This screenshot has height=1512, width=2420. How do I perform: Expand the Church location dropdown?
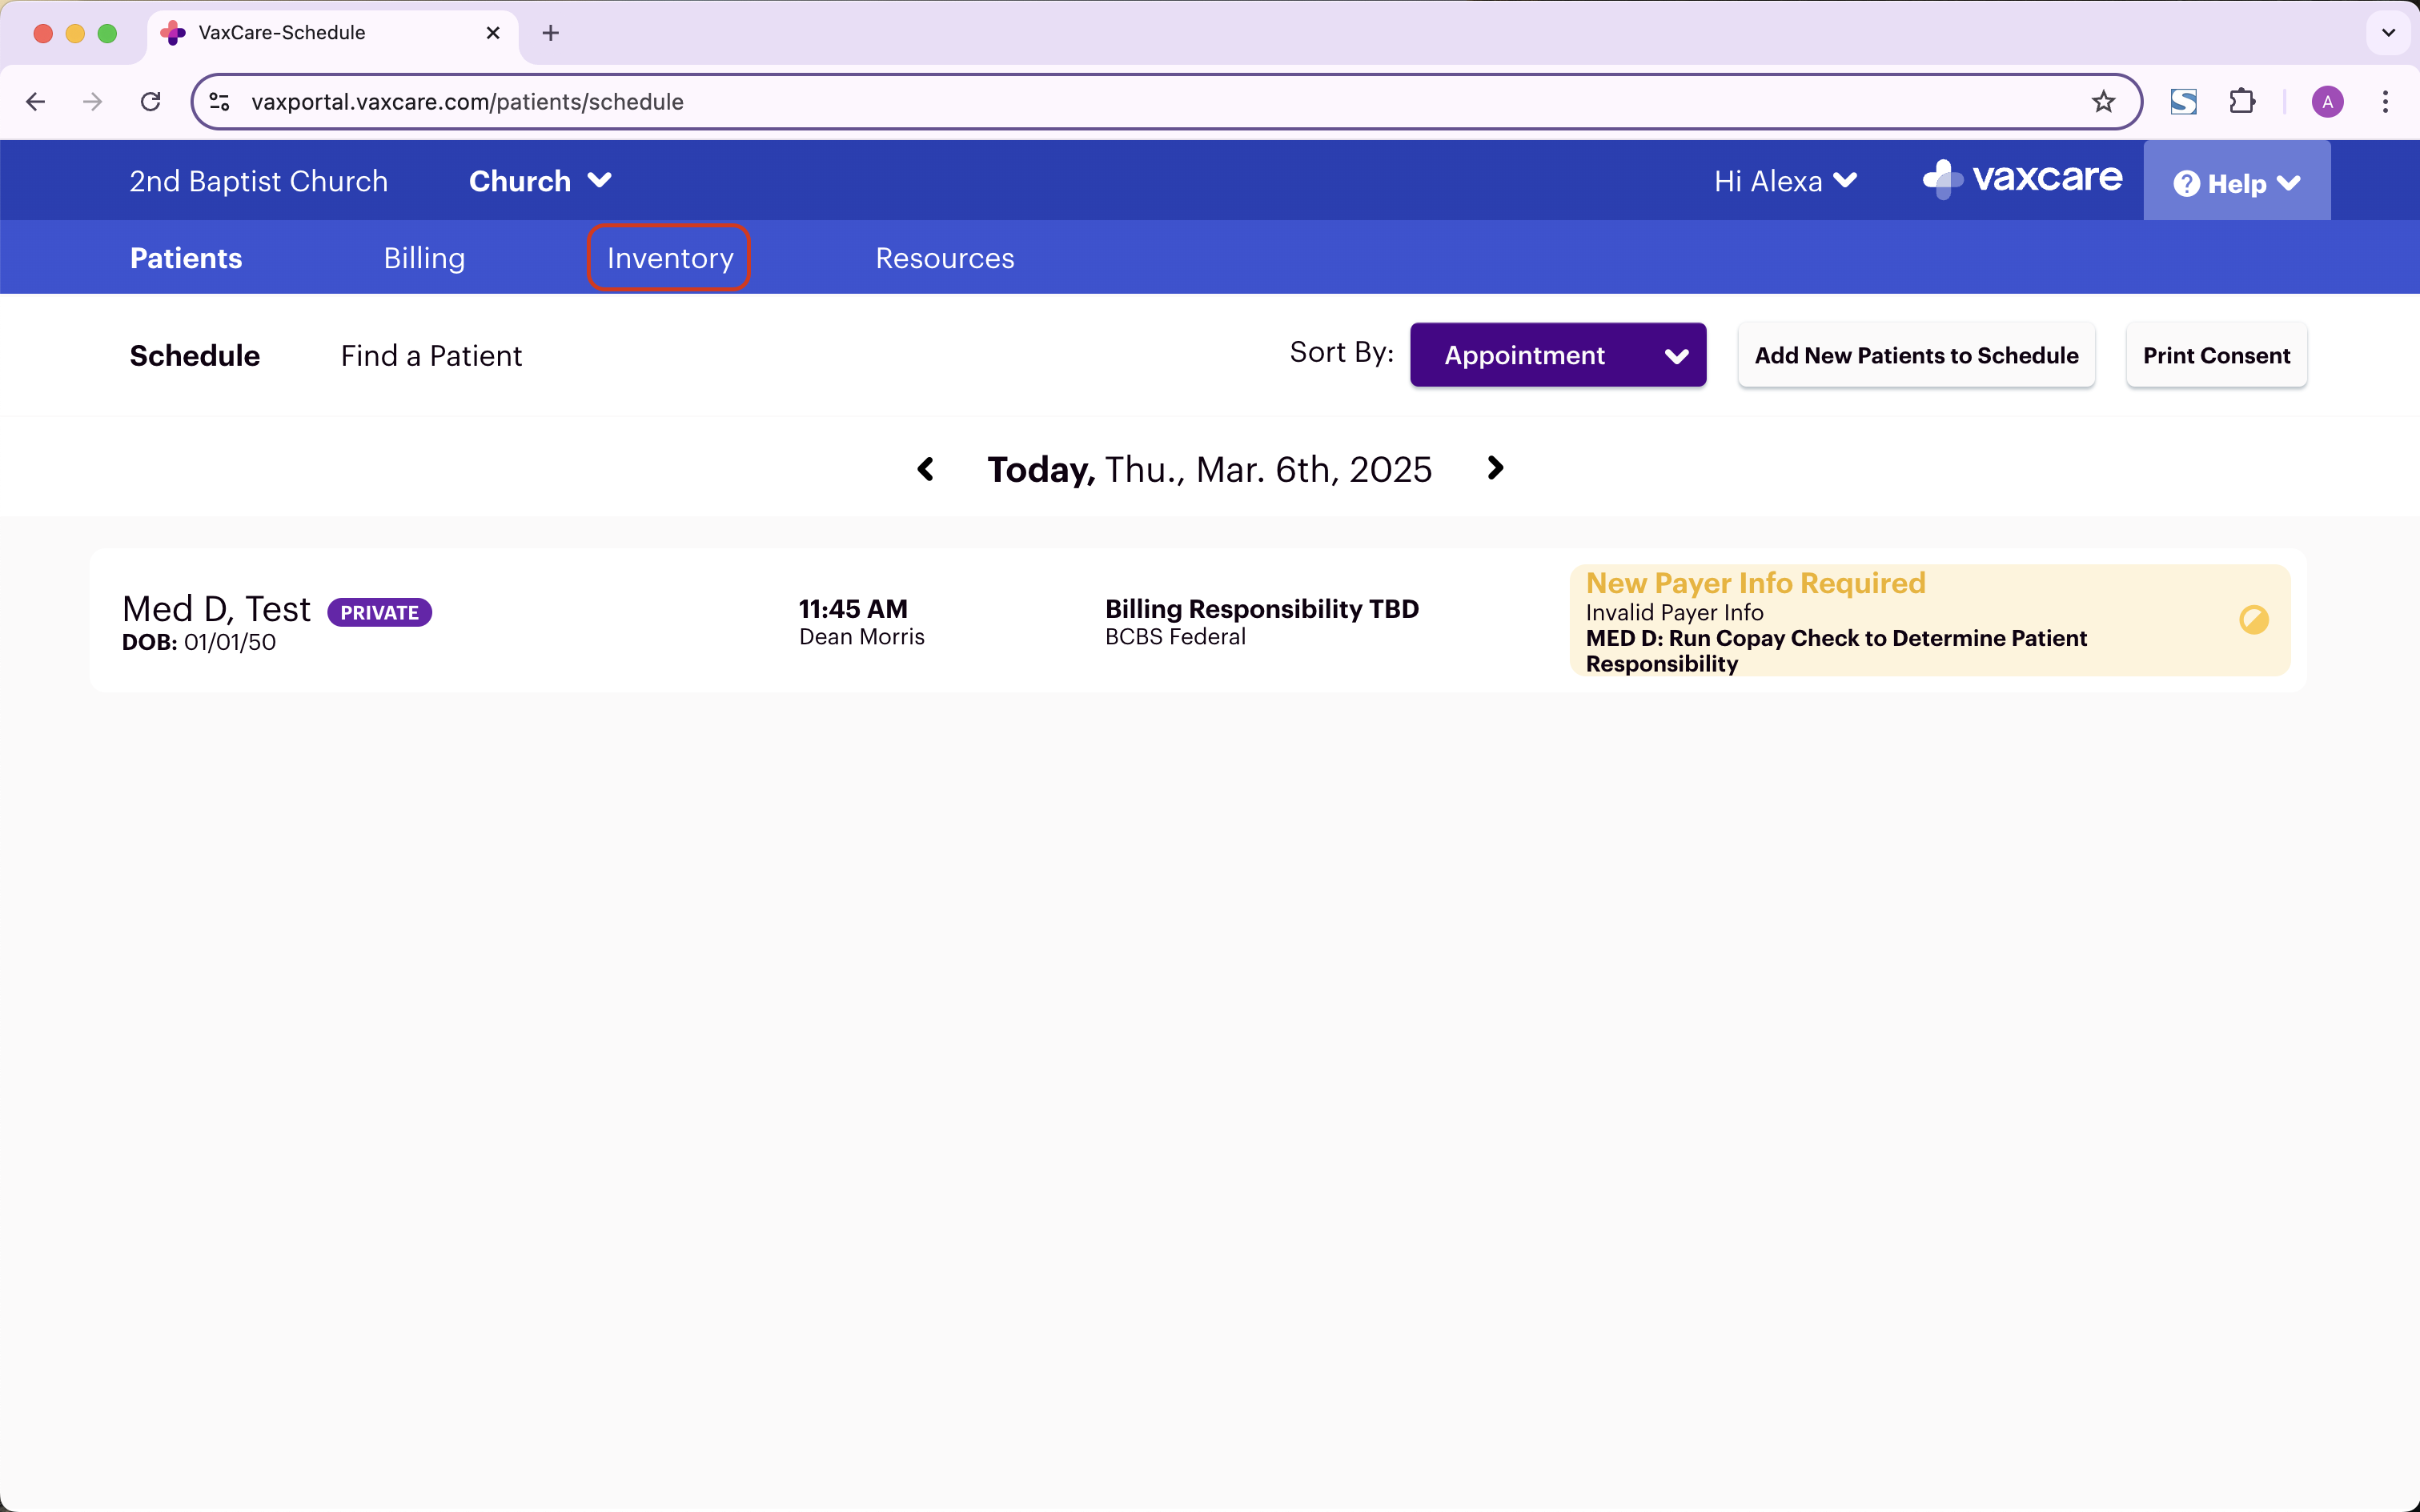[x=540, y=181]
